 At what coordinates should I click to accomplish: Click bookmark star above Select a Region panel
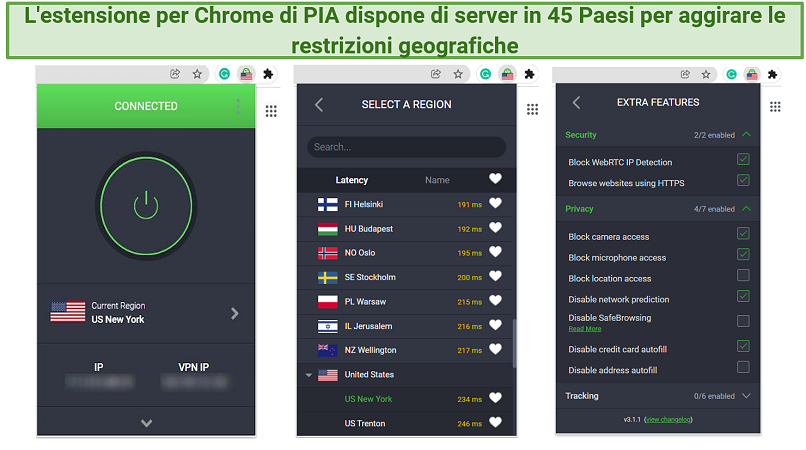(458, 74)
